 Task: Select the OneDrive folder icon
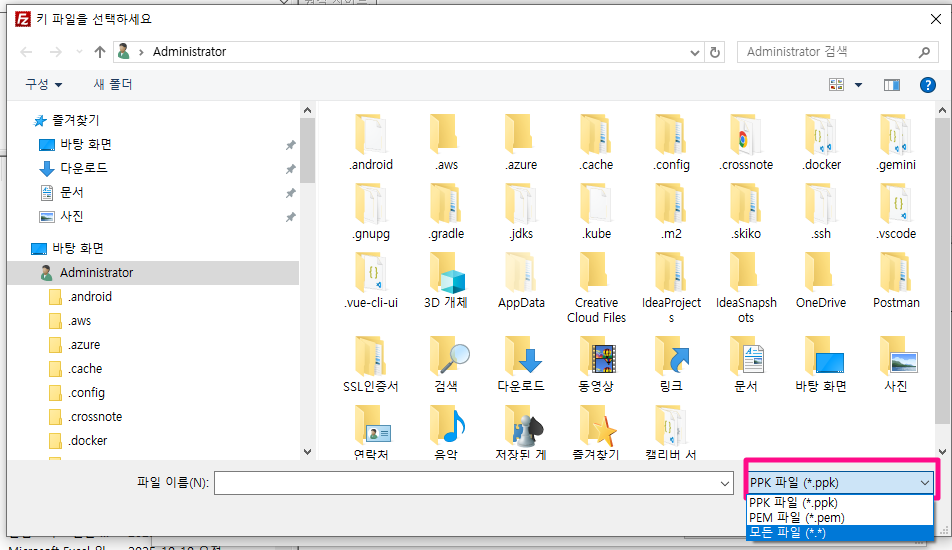(x=821, y=273)
